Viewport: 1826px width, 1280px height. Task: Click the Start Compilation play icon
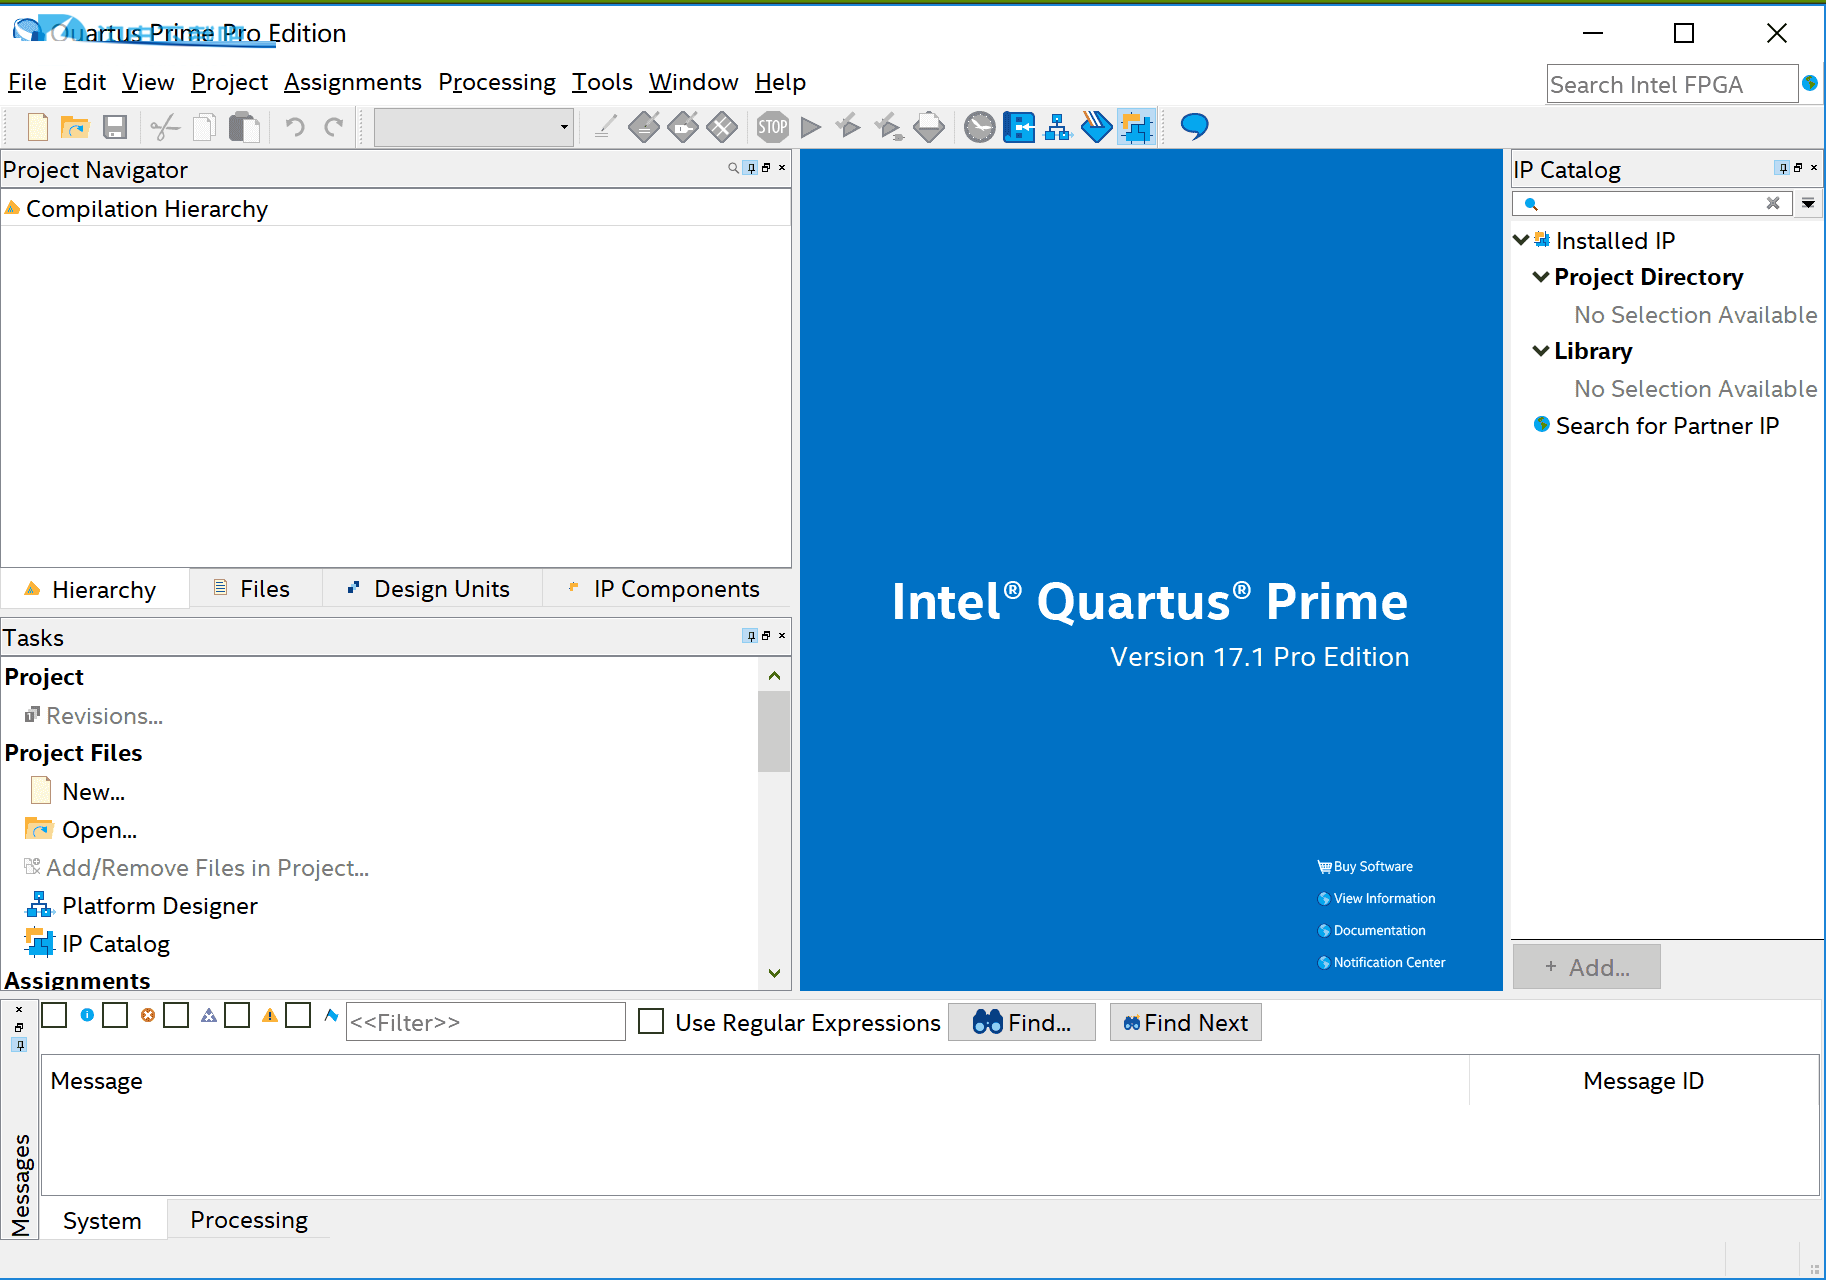pyautogui.click(x=811, y=127)
